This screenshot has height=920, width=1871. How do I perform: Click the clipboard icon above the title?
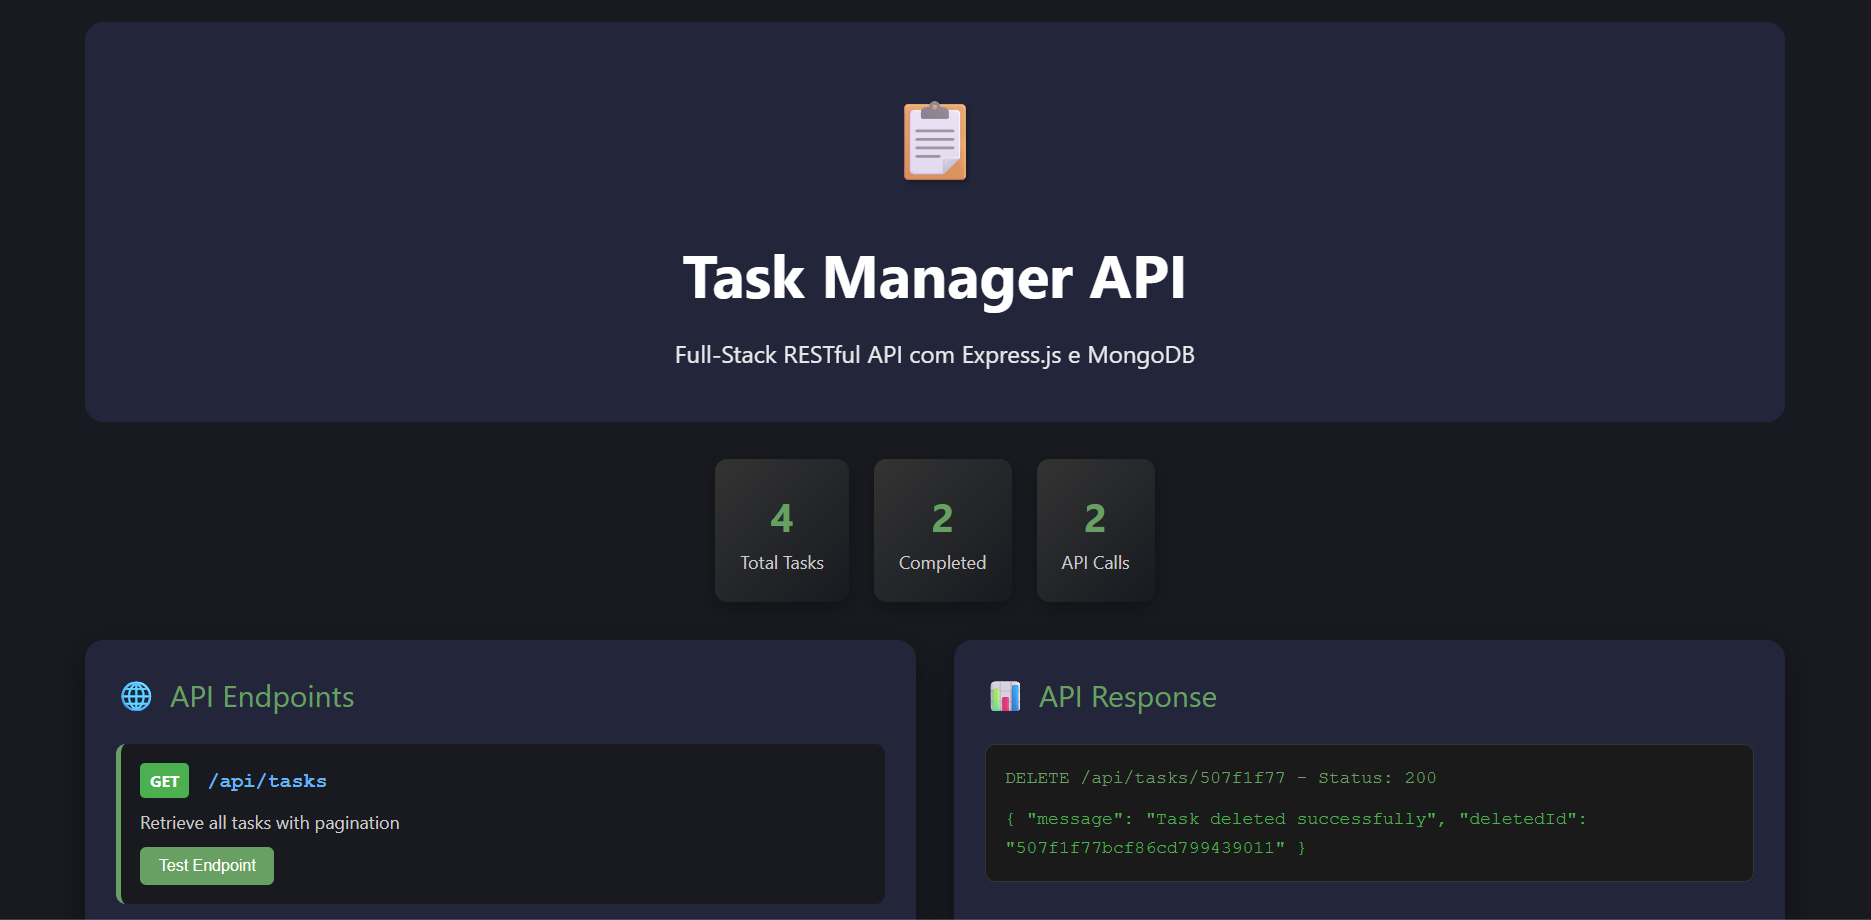(933, 141)
